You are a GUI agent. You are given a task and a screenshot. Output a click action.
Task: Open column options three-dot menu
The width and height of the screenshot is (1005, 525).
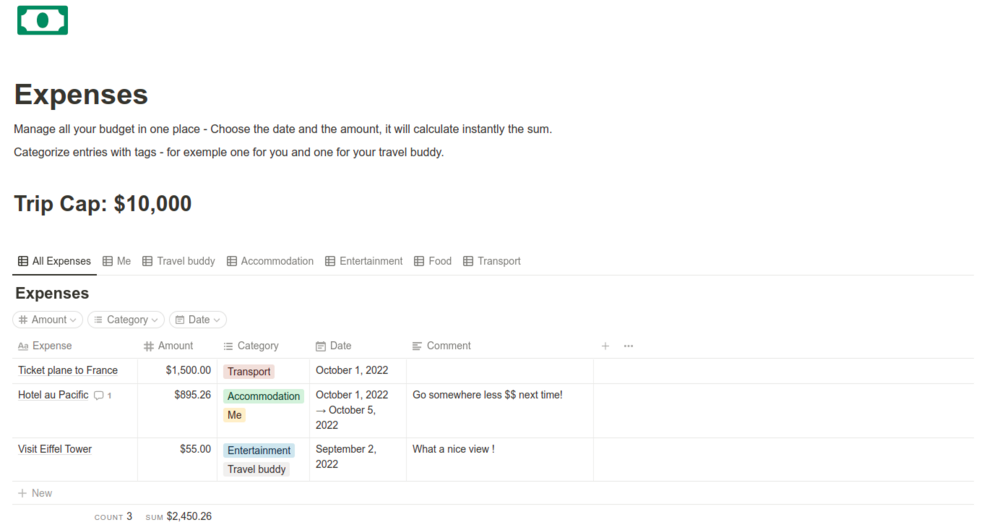click(628, 346)
